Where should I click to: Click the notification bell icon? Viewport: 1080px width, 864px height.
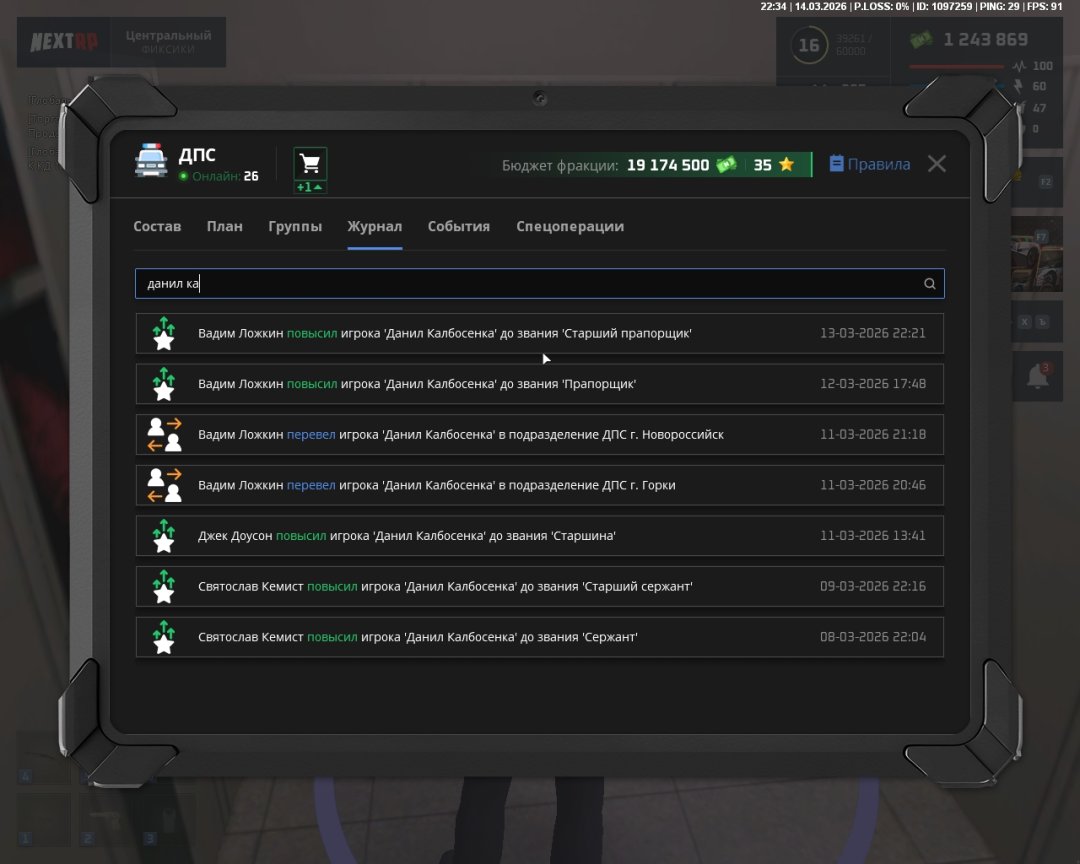point(1039,376)
